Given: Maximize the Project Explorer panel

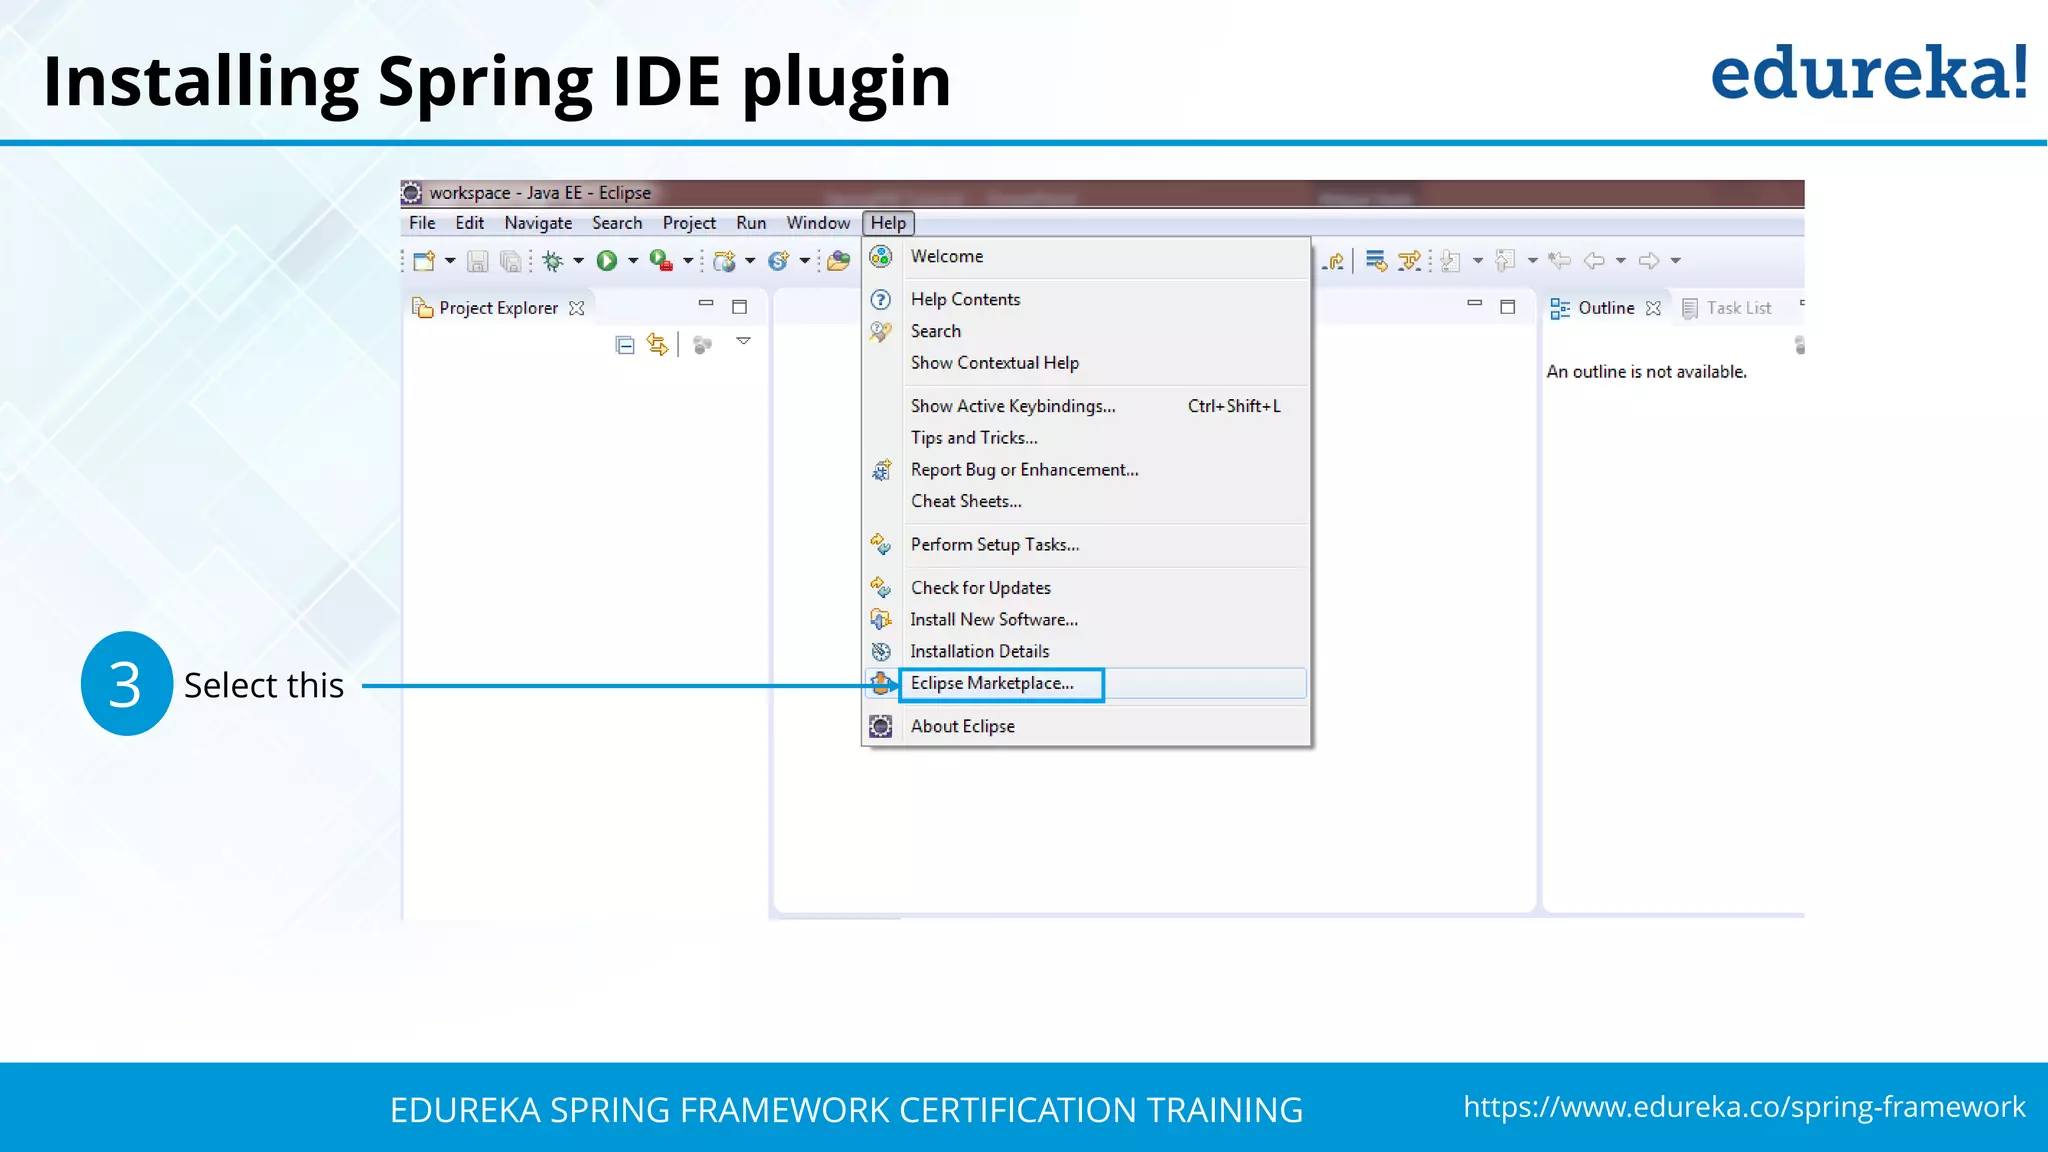Looking at the screenshot, I should pos(740,307).
